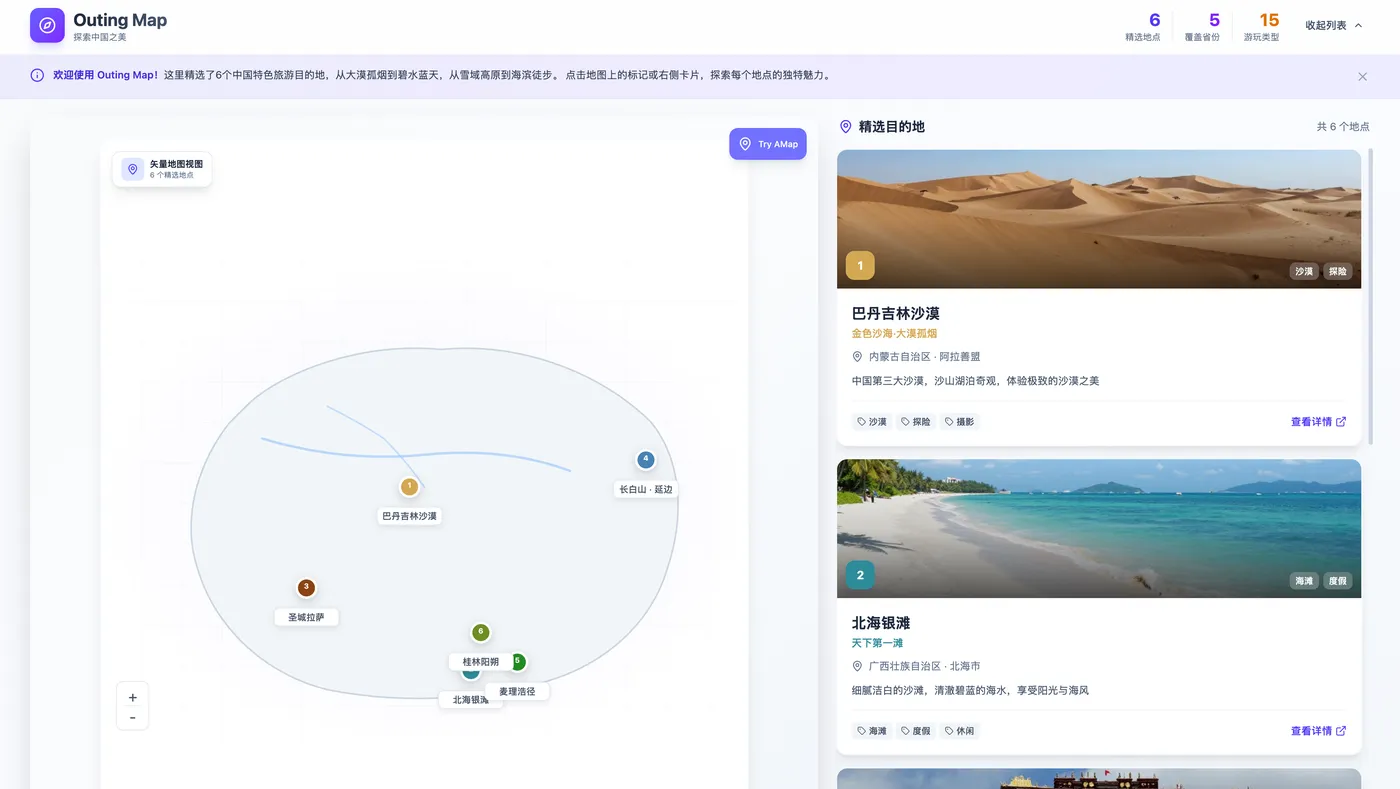Click the Outing Map compass logo icon
The image size is (1400, 789).
[47, 25]
